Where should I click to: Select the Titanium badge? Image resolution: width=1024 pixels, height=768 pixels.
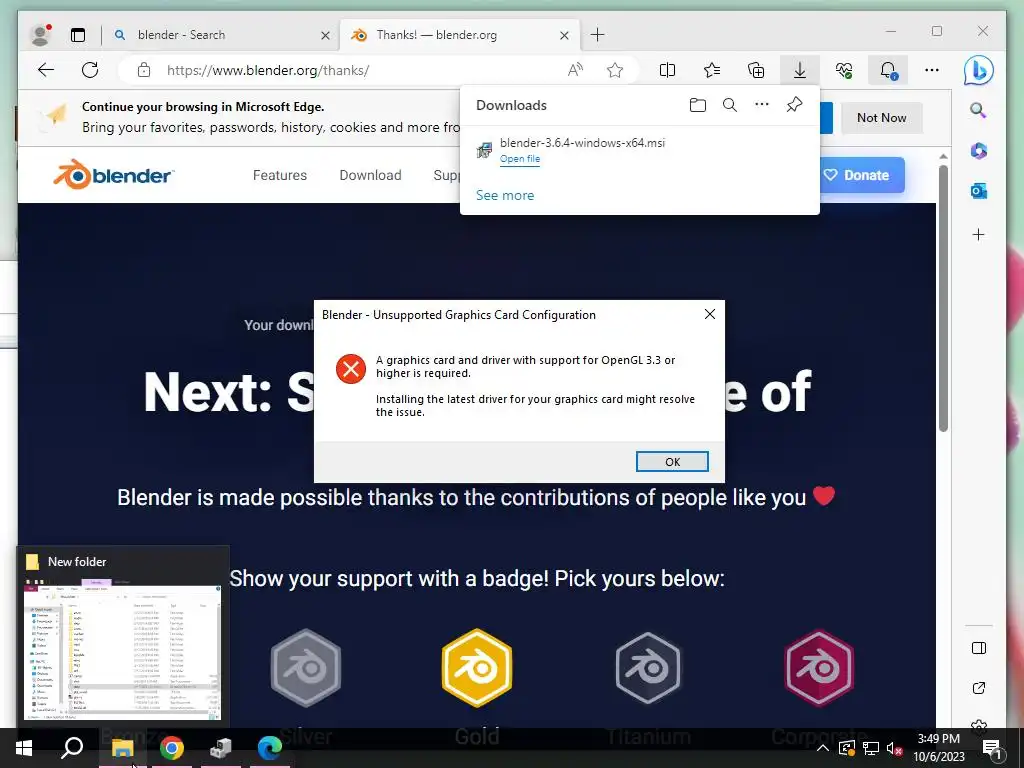click(x=648, y=668)
